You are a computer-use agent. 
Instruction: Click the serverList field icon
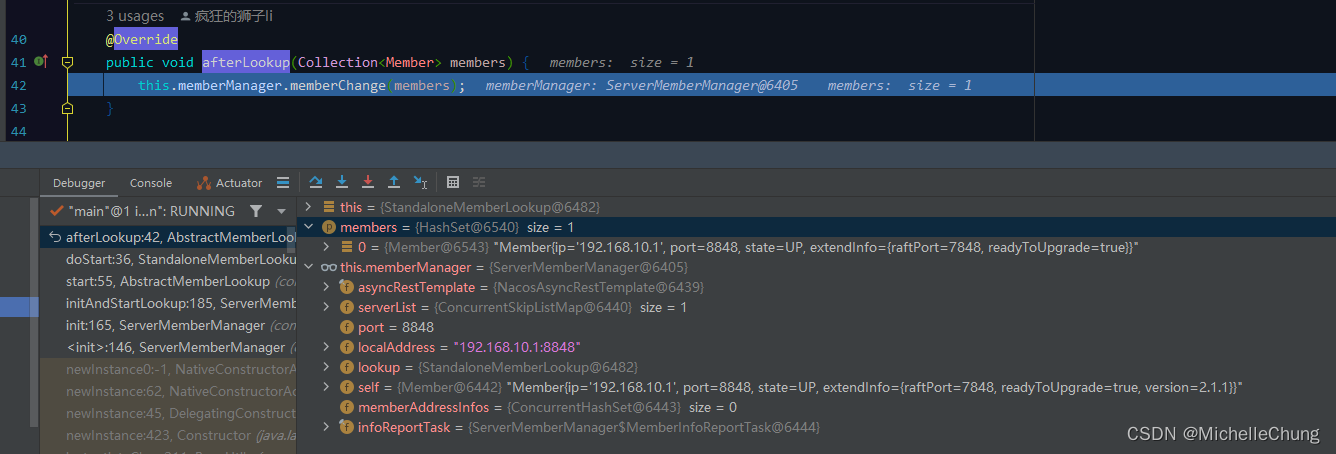346,307
